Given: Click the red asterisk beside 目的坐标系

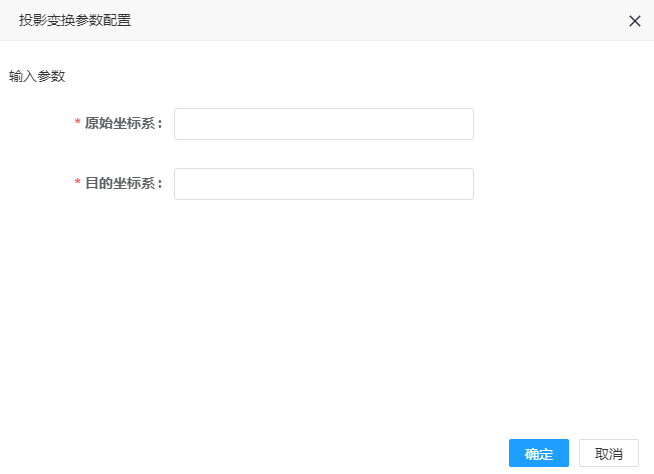Looking at the screenshot, I should coord(77,182).
